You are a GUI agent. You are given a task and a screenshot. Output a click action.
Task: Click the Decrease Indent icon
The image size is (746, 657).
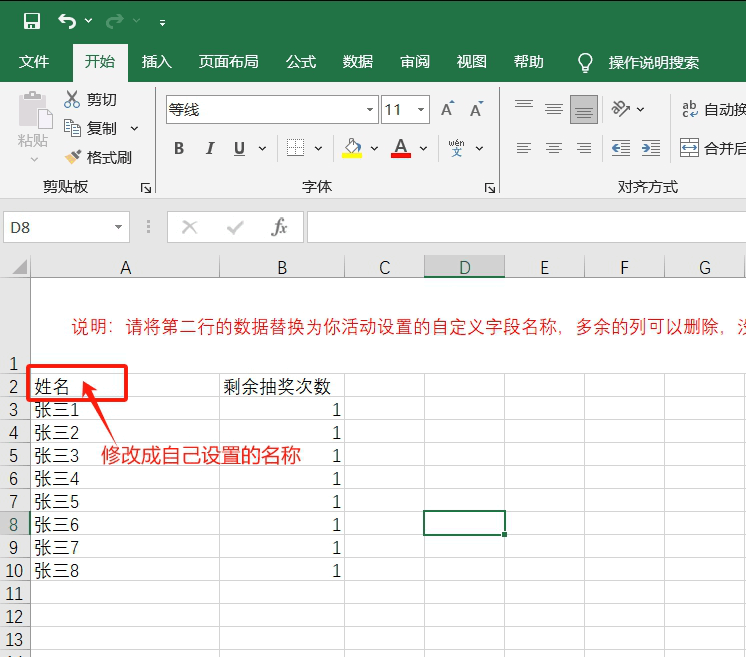pos(620,148)
